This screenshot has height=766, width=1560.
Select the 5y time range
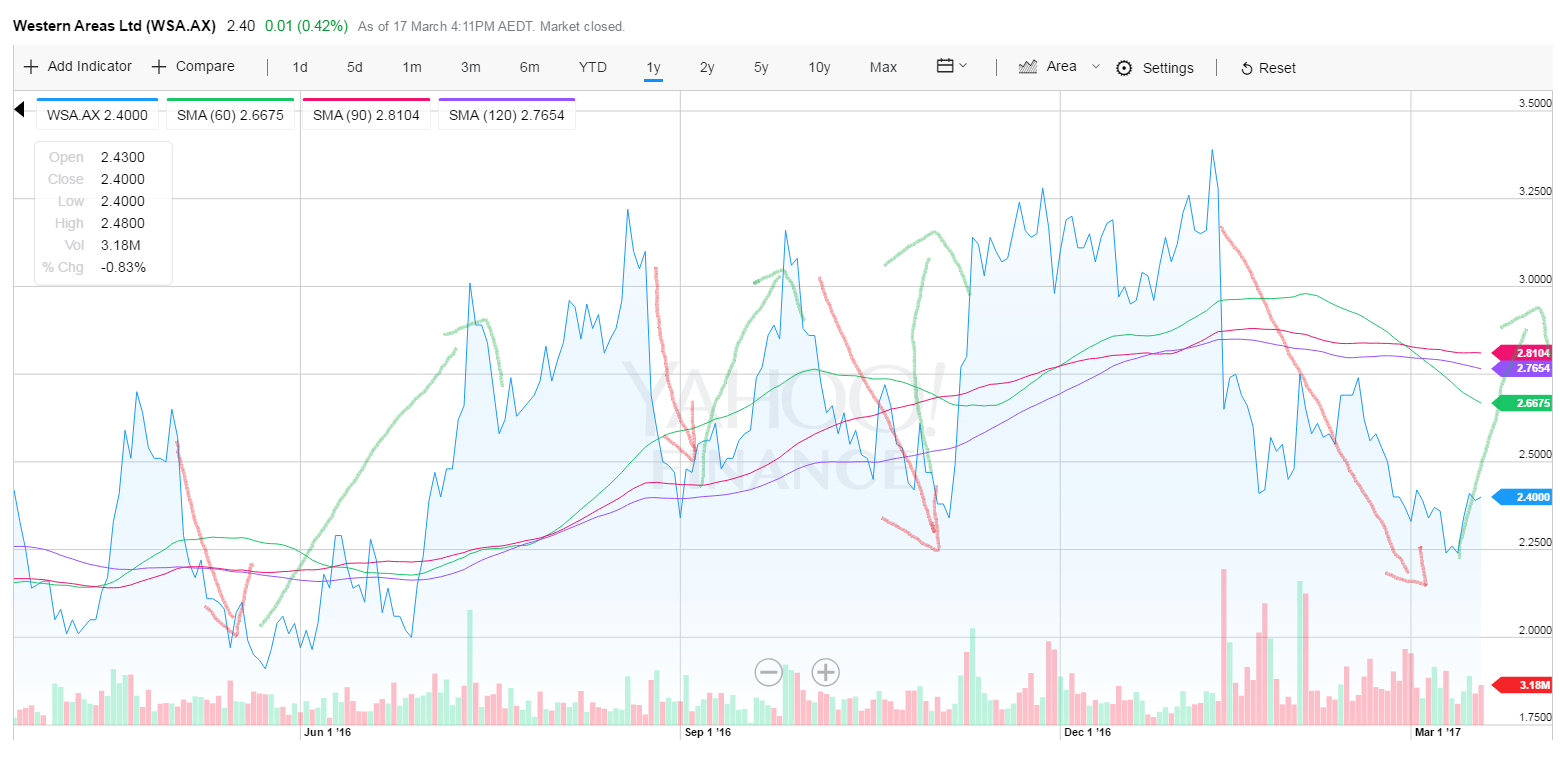[x=761, y=68]
